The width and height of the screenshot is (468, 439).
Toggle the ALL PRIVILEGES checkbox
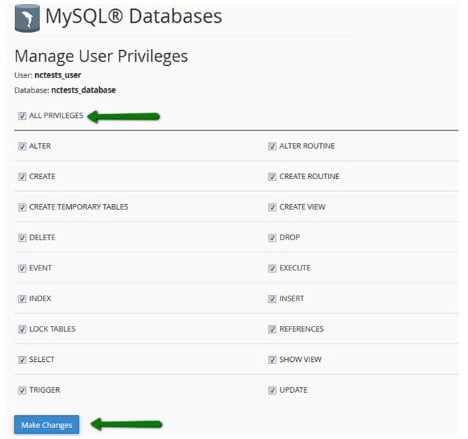[22, 116]
